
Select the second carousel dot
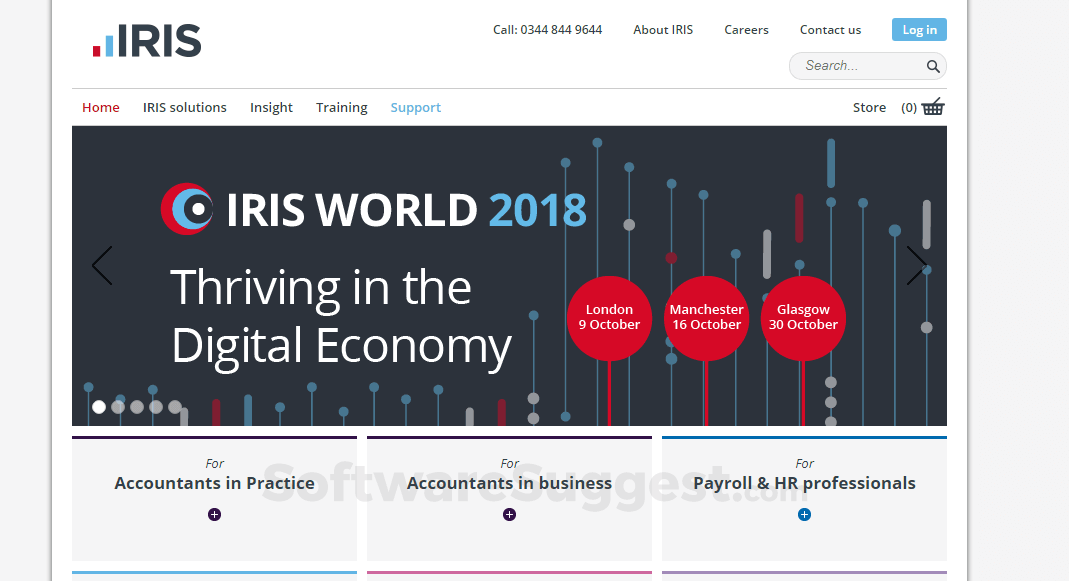pos(117,407)
